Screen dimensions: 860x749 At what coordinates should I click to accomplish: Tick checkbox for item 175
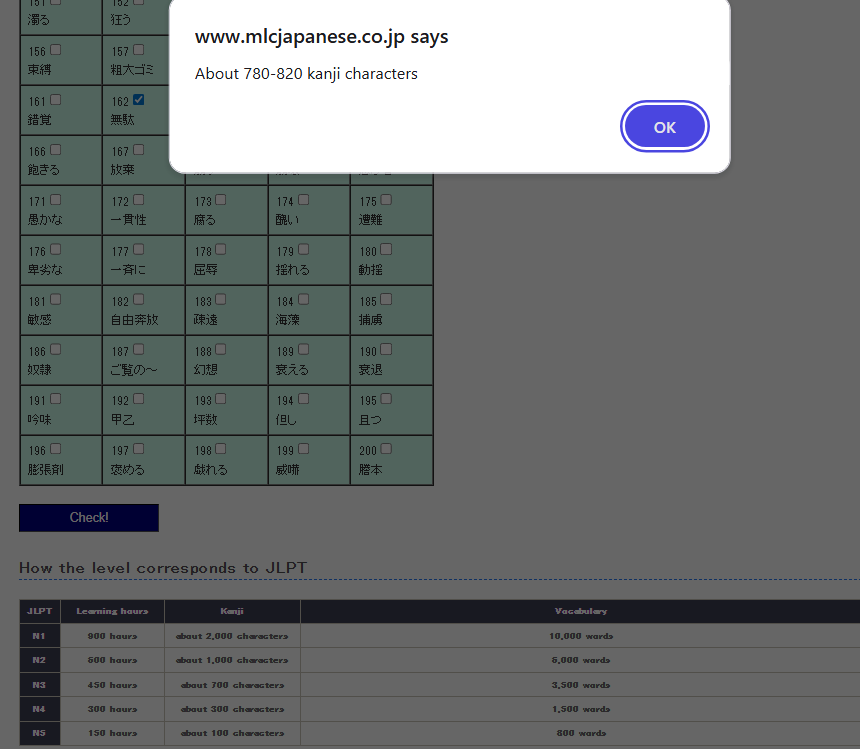pos(386,200)
